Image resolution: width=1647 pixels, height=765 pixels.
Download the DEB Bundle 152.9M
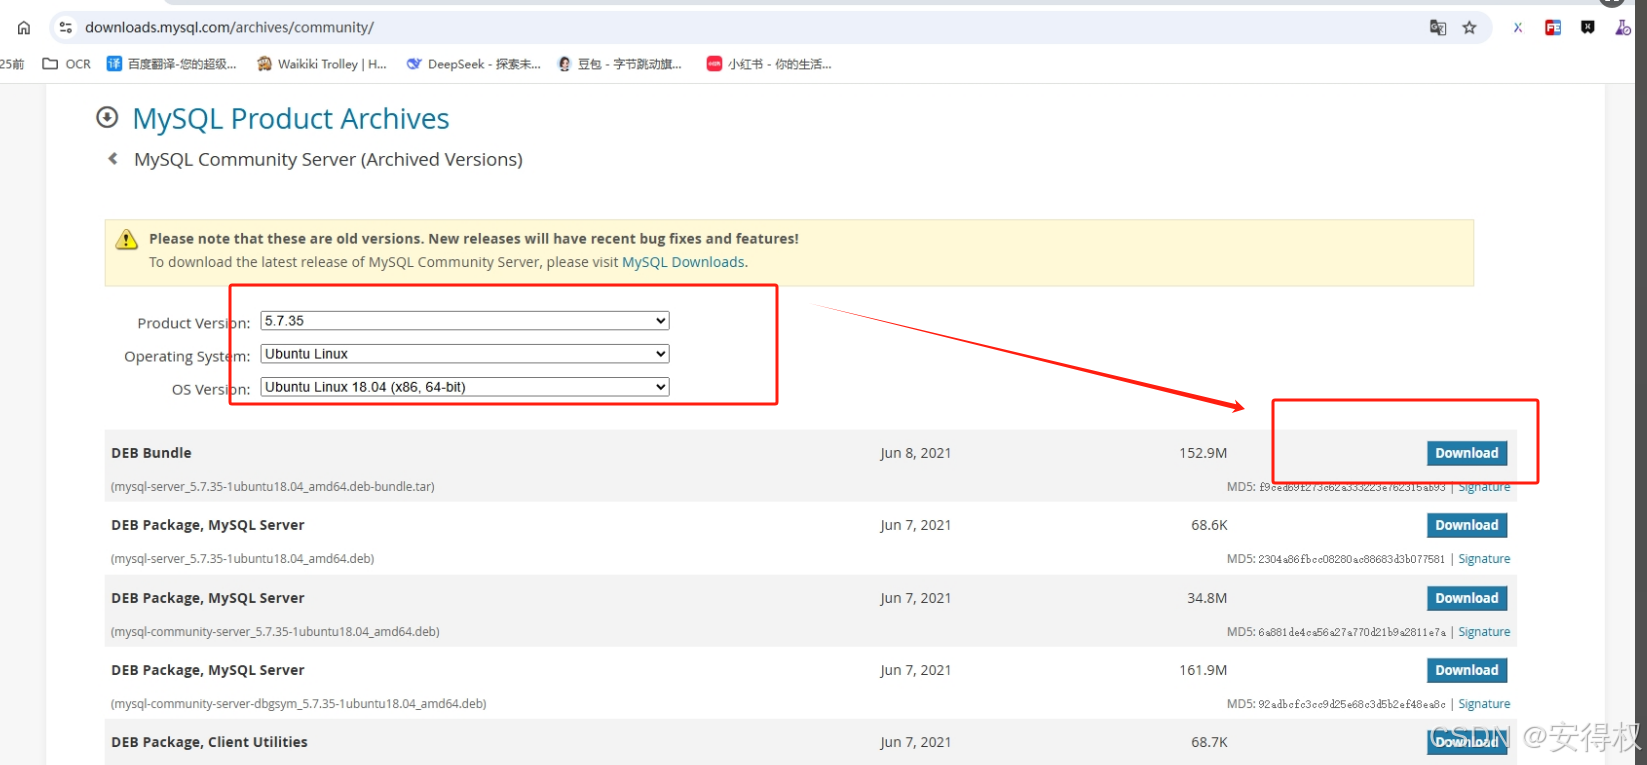click(1467, 453)
